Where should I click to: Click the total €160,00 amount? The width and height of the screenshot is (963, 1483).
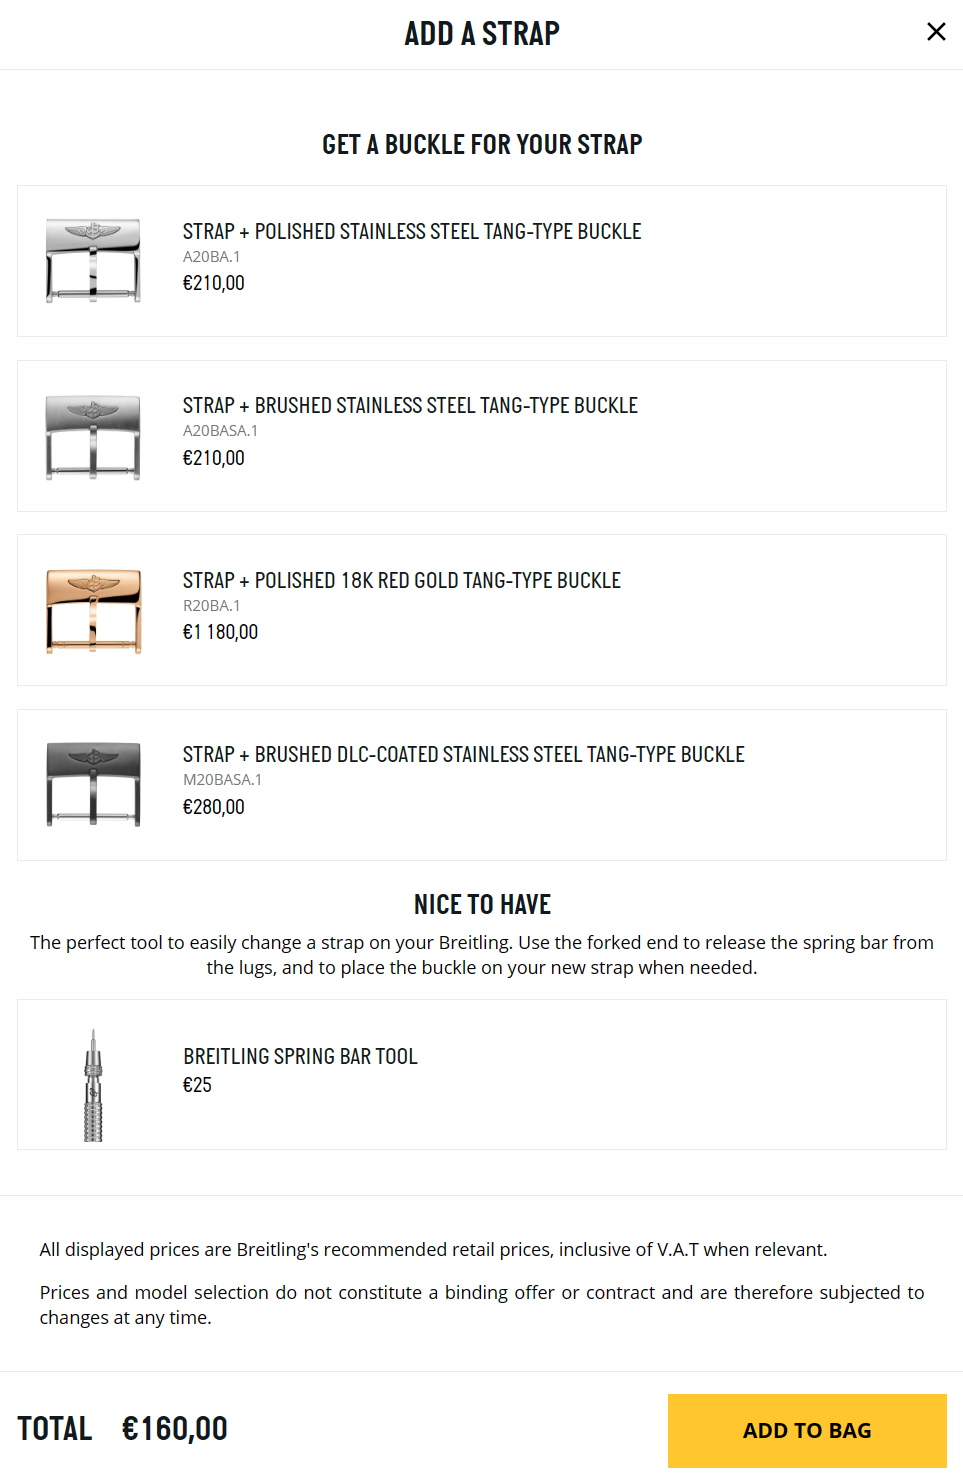point(175,1429)
